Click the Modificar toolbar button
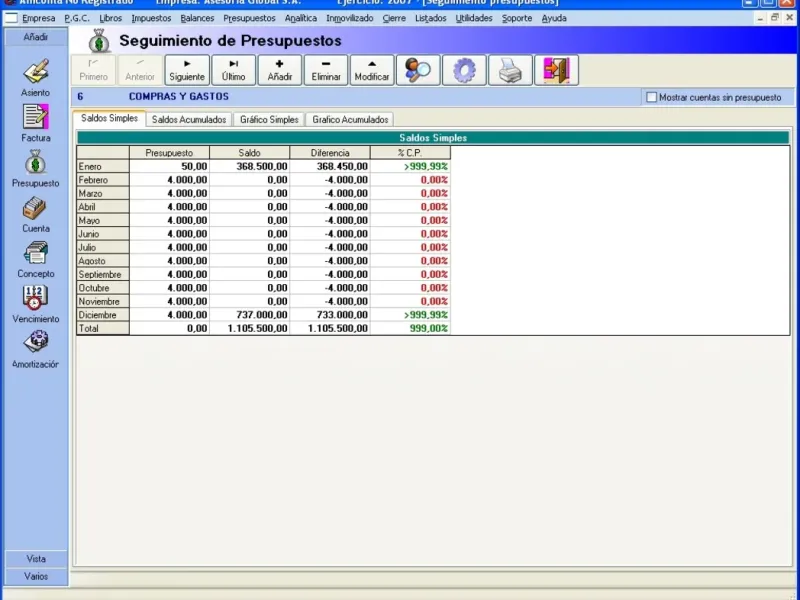This screenshot has height=600, width=800. pyautogui.click(x=371, y=70)
